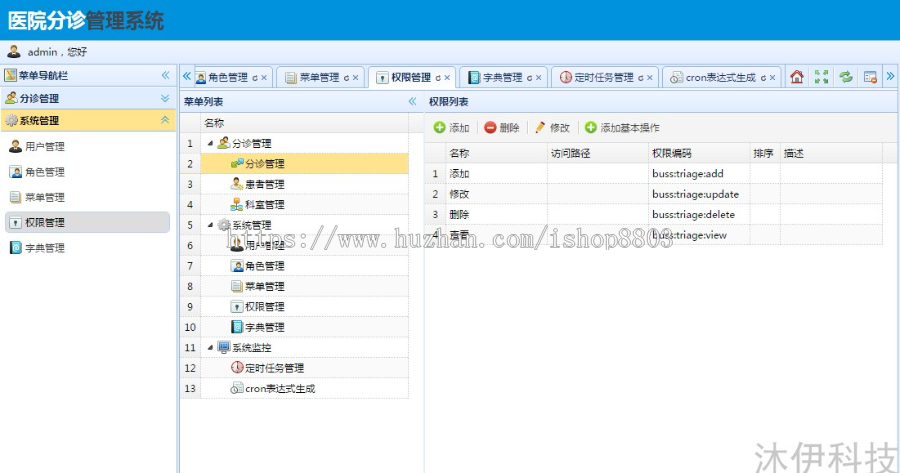
Task: Click the fullscreen icon in tab toolbar
Action: coord(821,77)
